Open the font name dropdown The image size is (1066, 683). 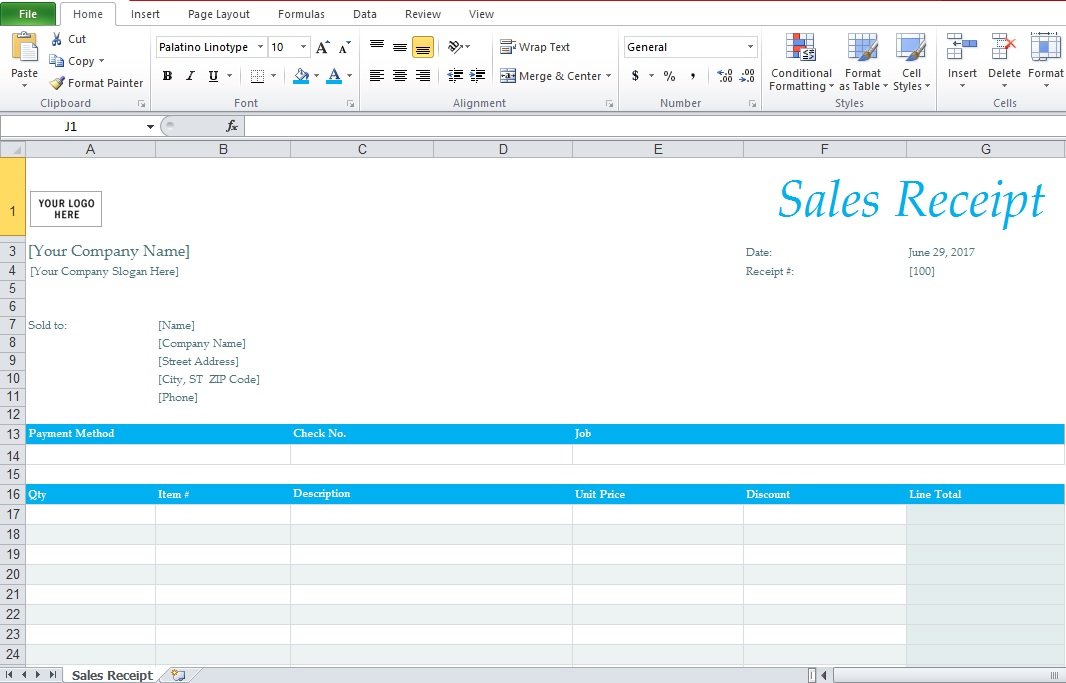pos(260,47)
